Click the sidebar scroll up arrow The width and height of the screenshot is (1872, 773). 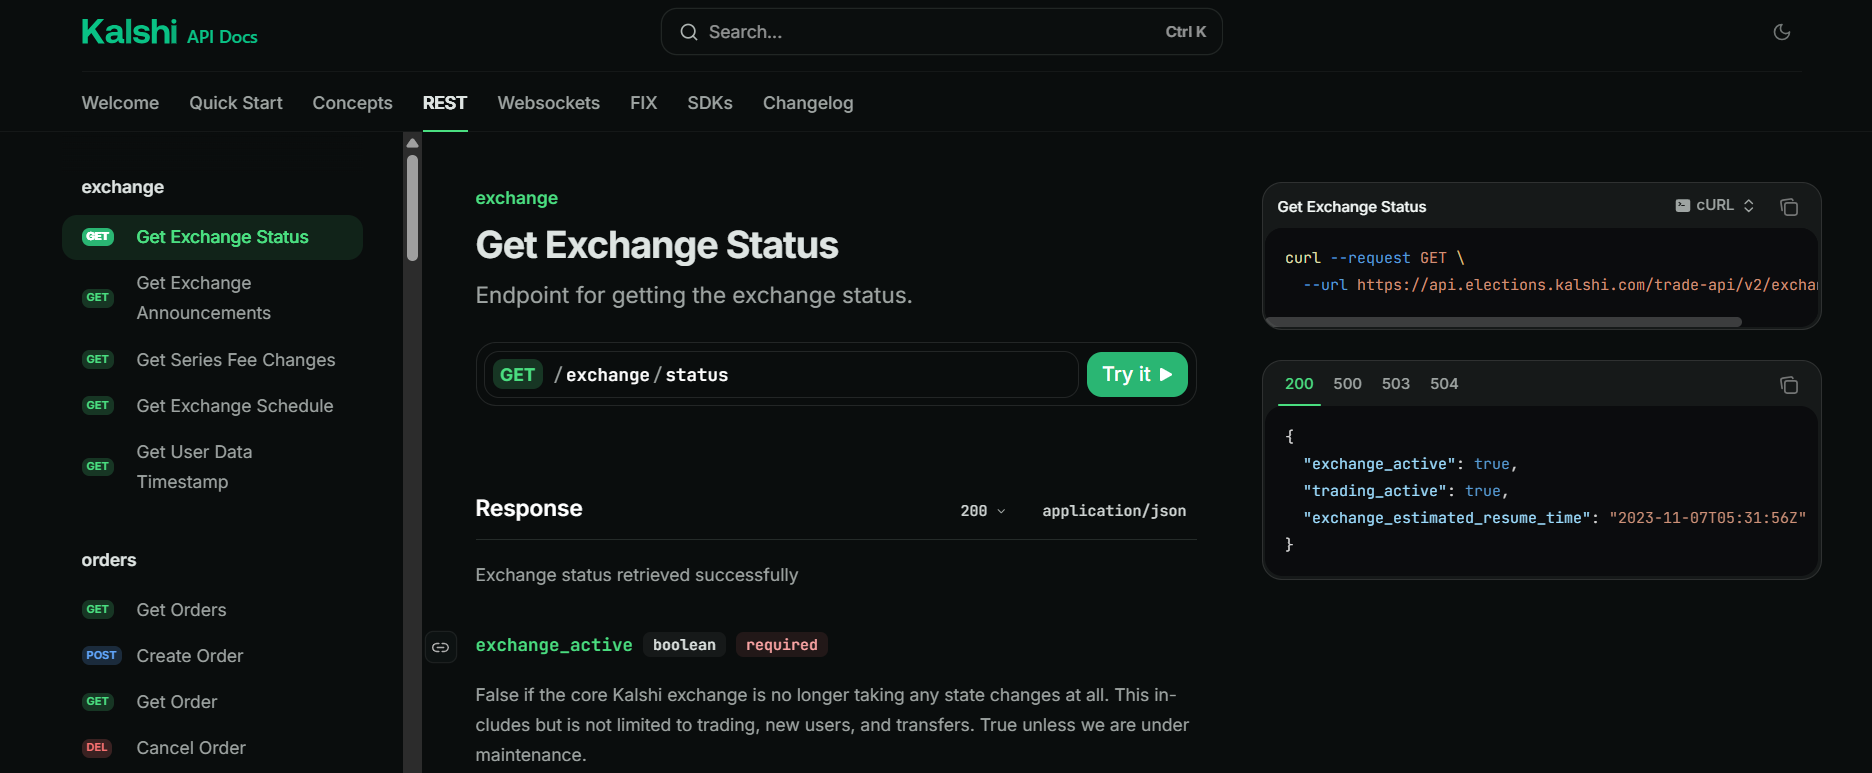[x=412, y=143]
